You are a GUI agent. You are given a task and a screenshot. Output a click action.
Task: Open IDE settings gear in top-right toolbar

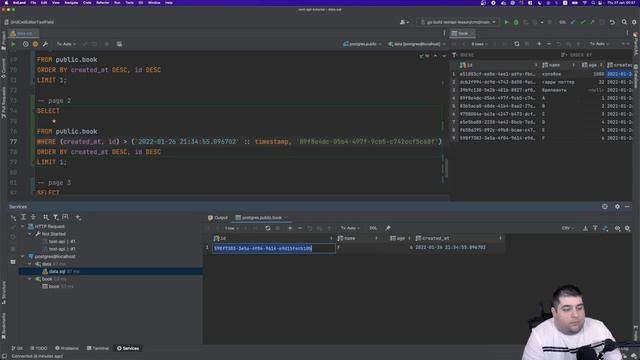(x=634, y=22)
